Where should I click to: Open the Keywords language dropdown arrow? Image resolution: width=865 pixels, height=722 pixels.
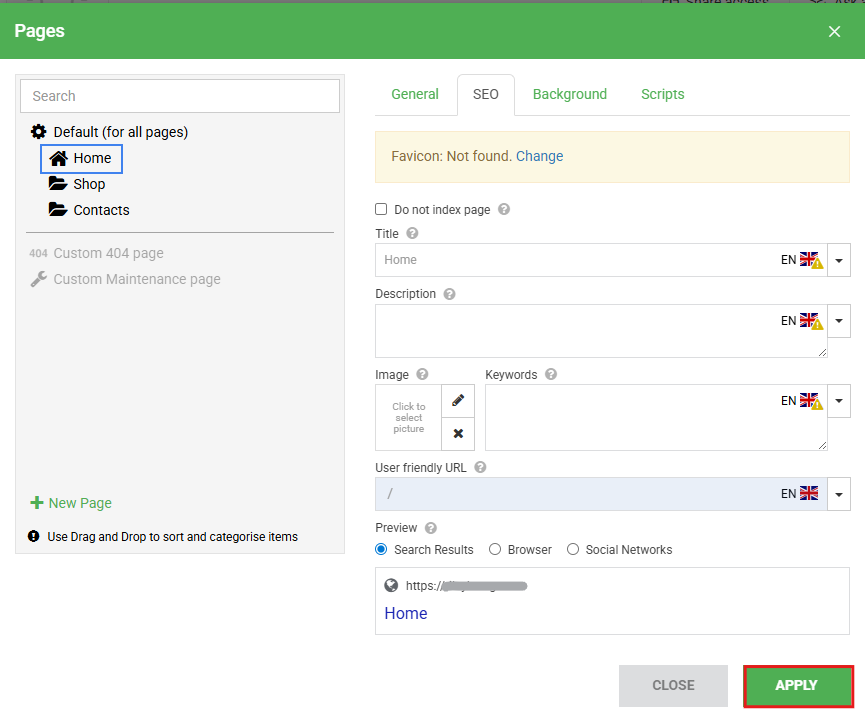(839, 401)
